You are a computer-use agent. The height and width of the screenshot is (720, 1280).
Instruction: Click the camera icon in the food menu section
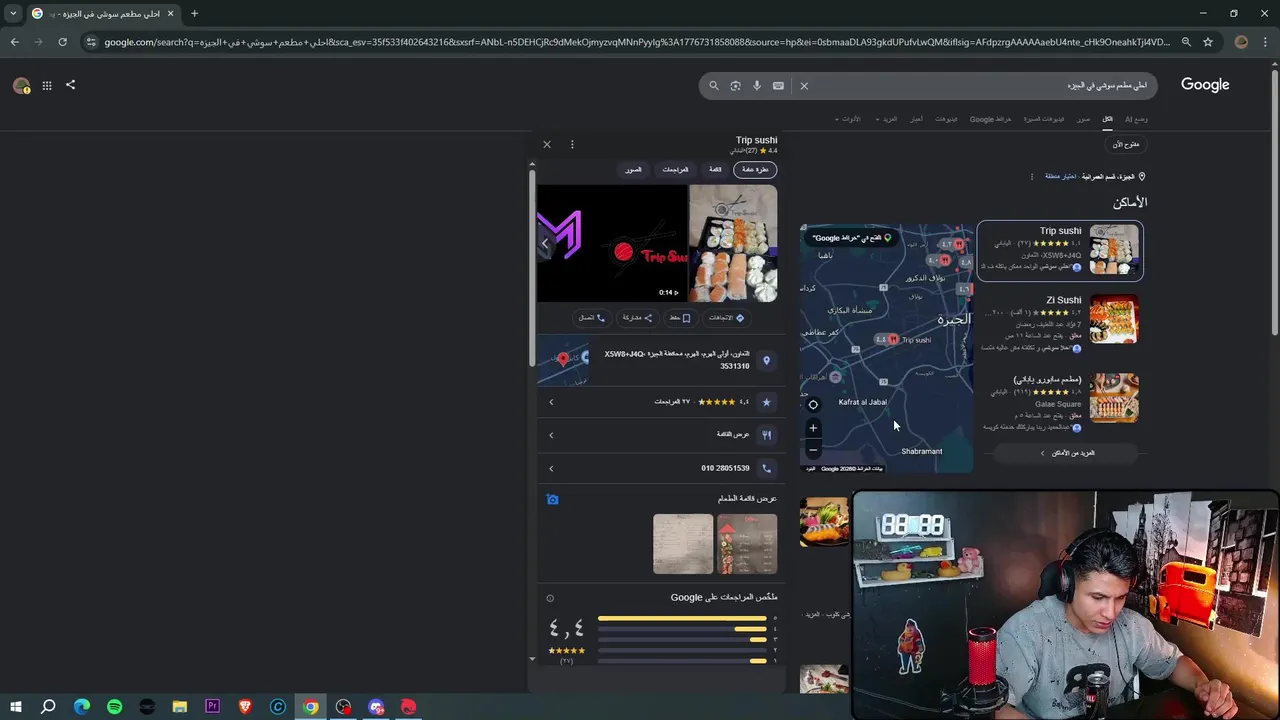tap(552, 499)
